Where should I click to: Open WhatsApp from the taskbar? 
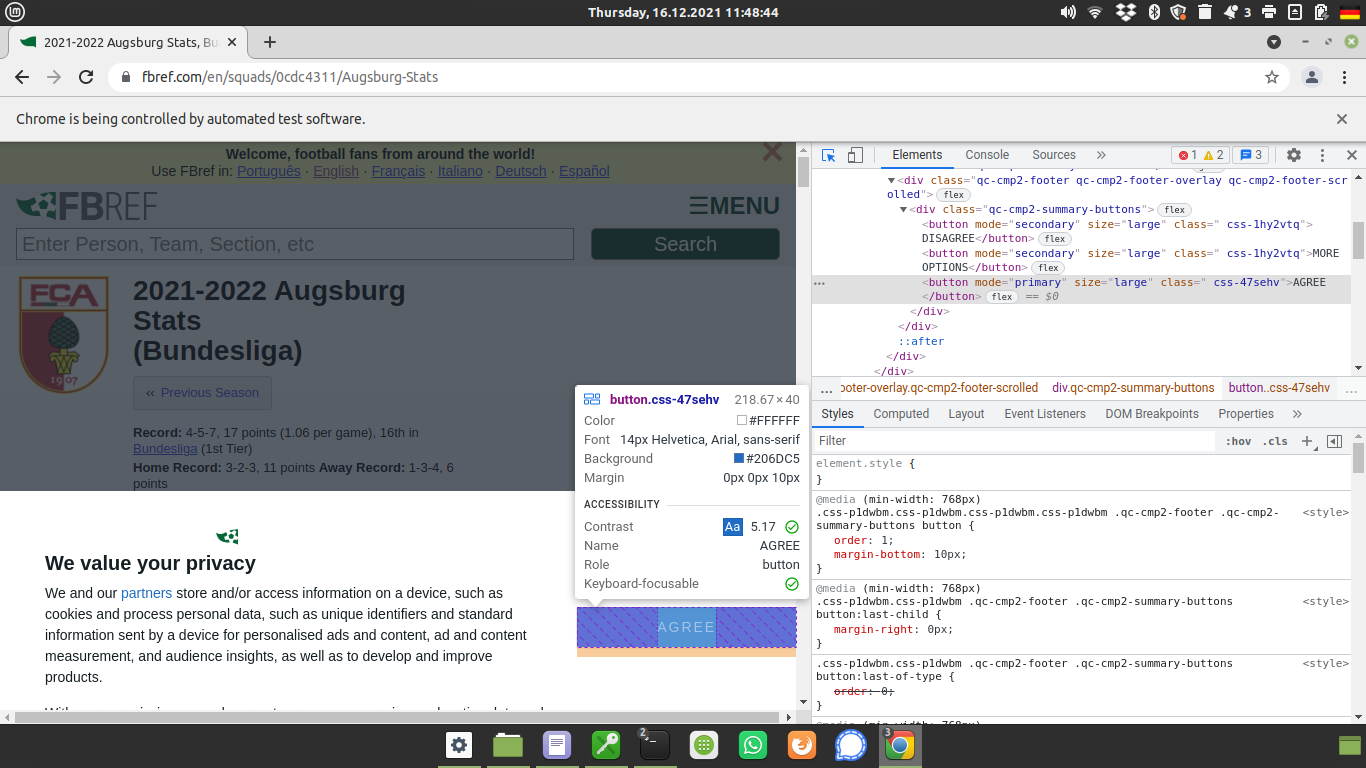tap(752, 745)
